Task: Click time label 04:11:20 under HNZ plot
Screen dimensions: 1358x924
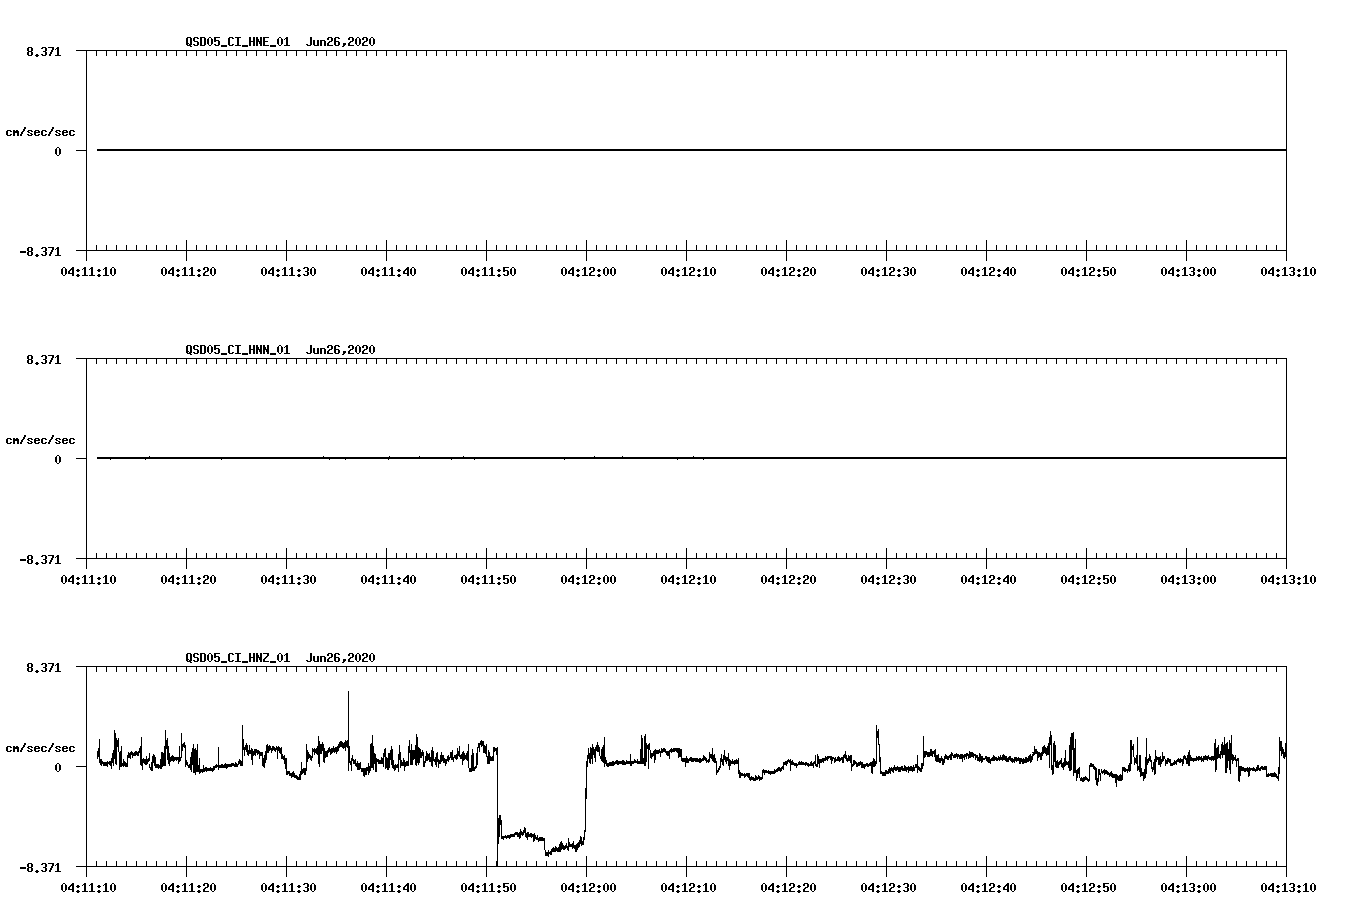Action: tap(188, 887)
